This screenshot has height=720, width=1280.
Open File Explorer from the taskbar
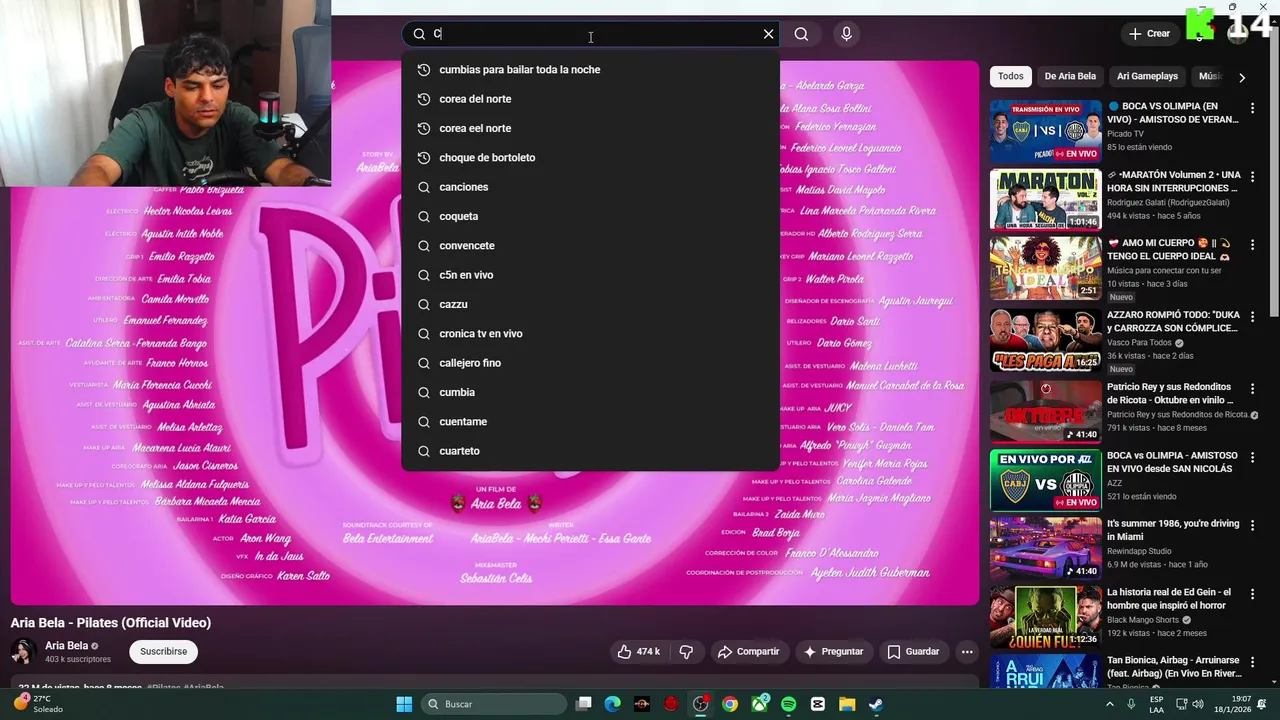(x=847, y=704)
